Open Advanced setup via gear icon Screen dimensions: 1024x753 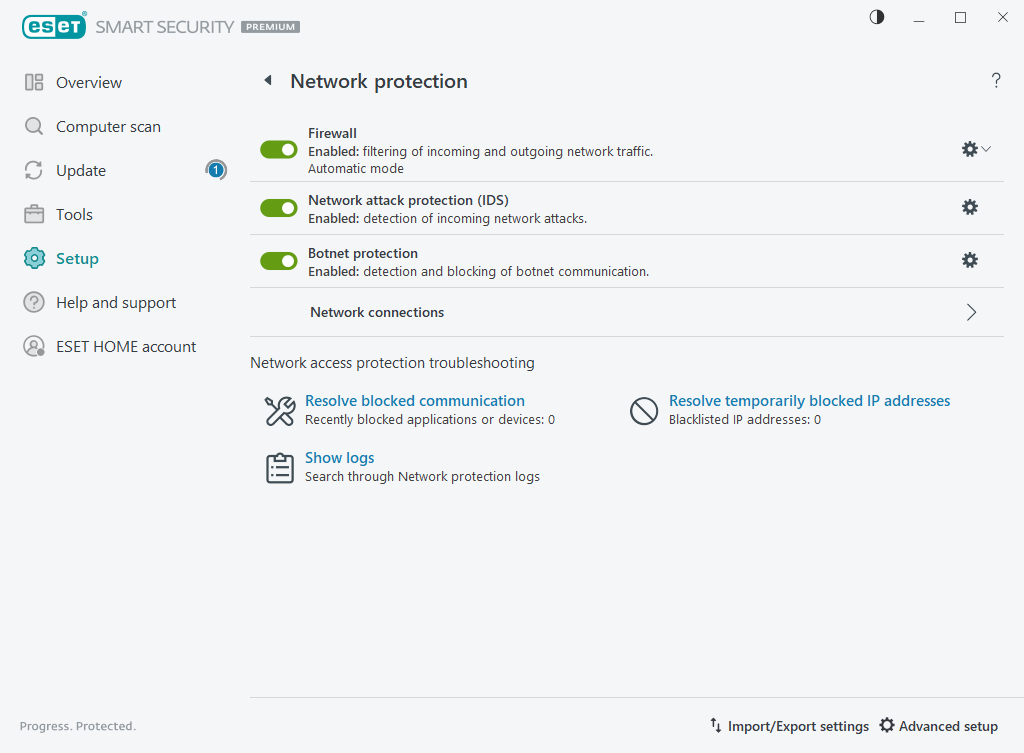(887, 726)
